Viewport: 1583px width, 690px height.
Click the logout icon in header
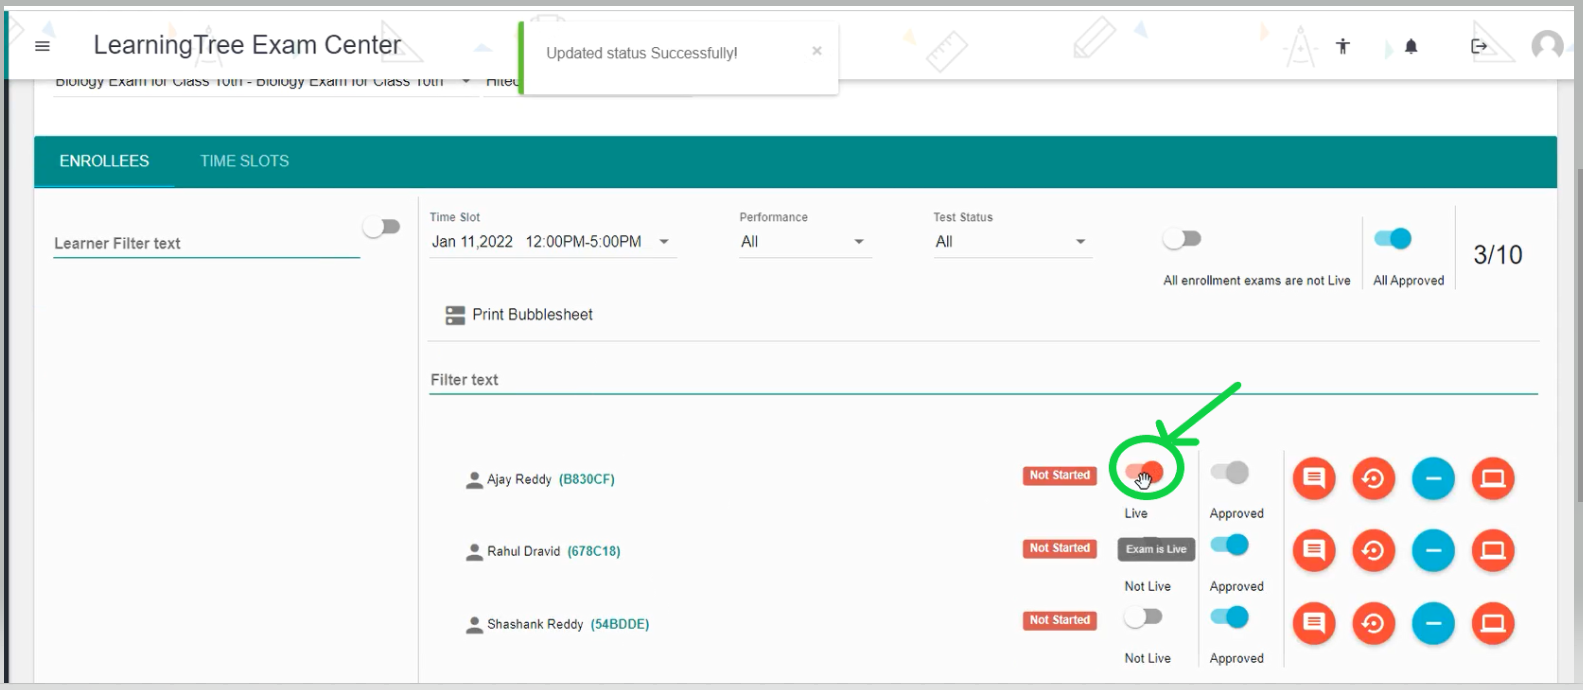(x=1479, y=46)
